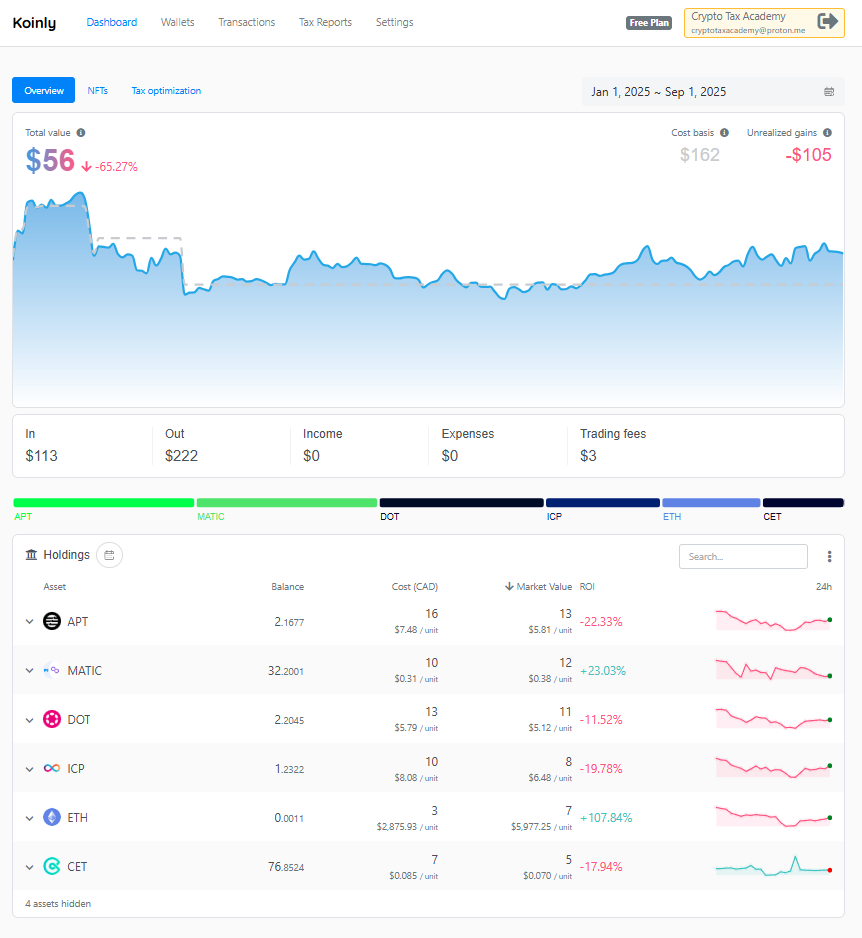Image resolution: width=862 pixels, height=938 pixels.
Task: Sort by Asset column header
Action: pyautogui.click(x=54, y=587)
